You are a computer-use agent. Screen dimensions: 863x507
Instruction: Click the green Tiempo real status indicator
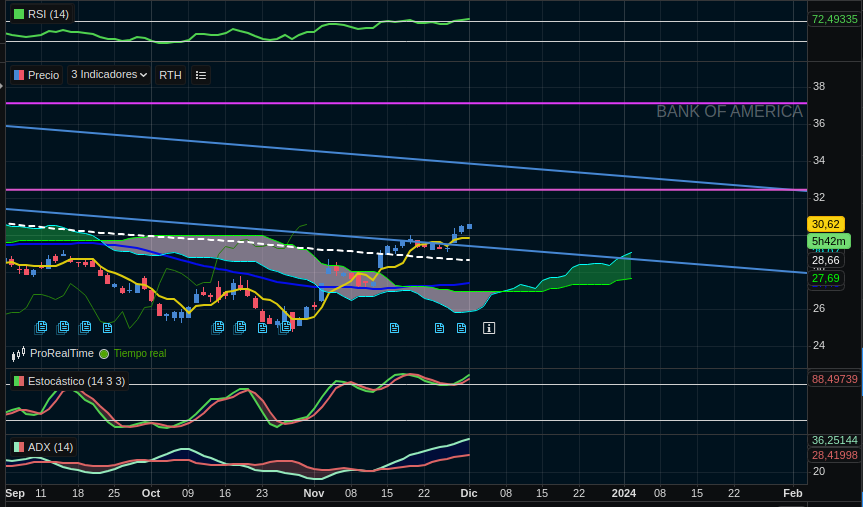coord(104,354)
